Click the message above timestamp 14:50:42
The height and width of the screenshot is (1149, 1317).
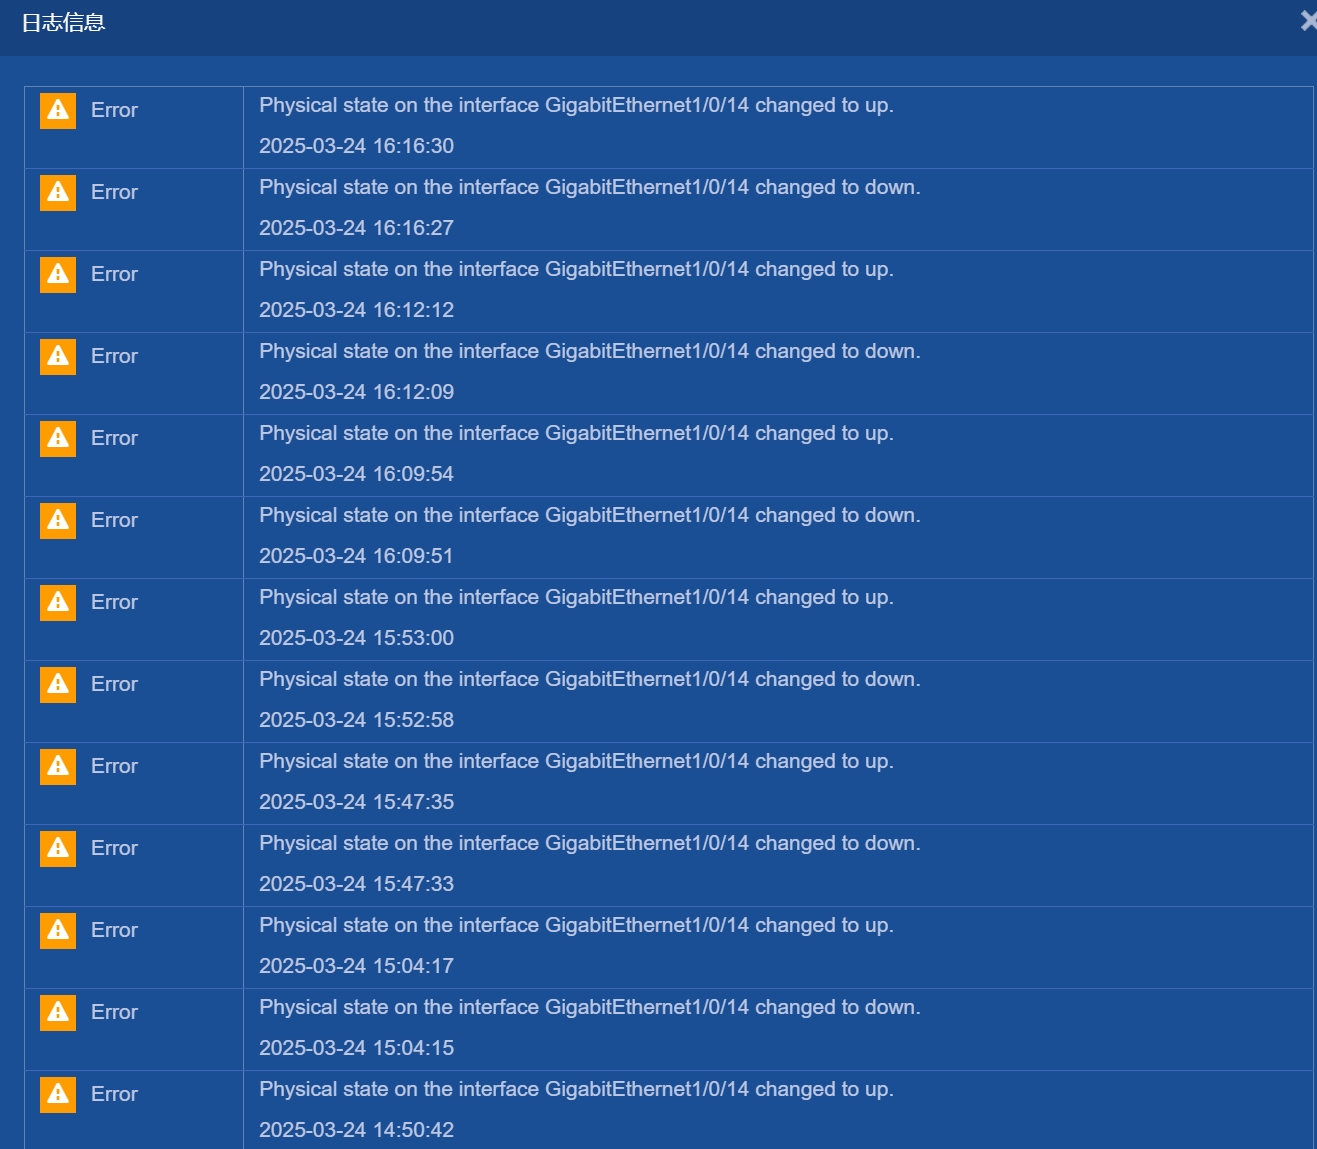576,1090
